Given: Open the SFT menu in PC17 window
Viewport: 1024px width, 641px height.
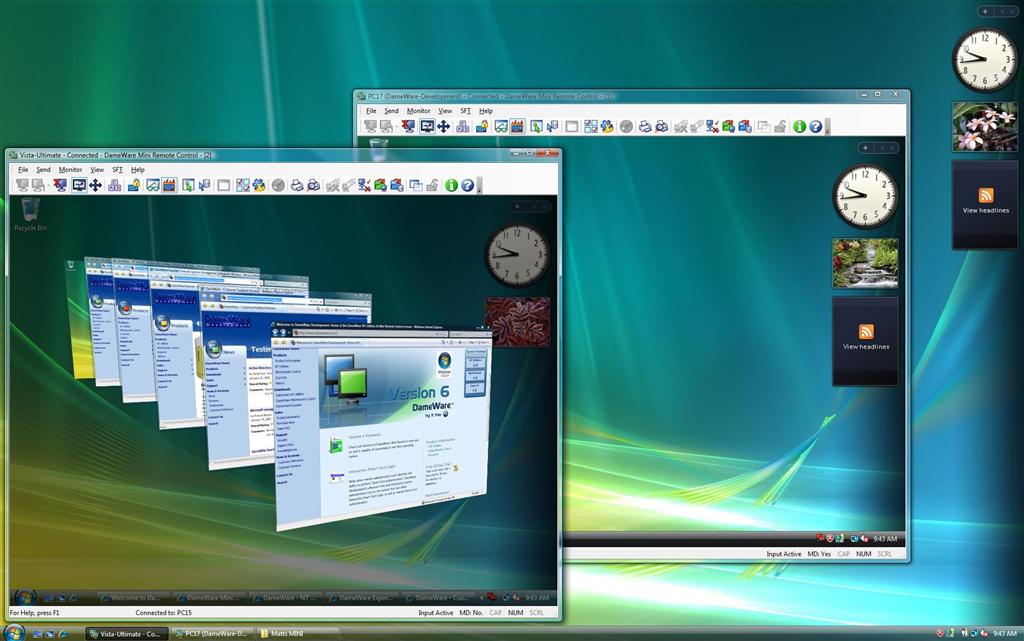Looking at the screenshot, I should [x=465, y=111].
